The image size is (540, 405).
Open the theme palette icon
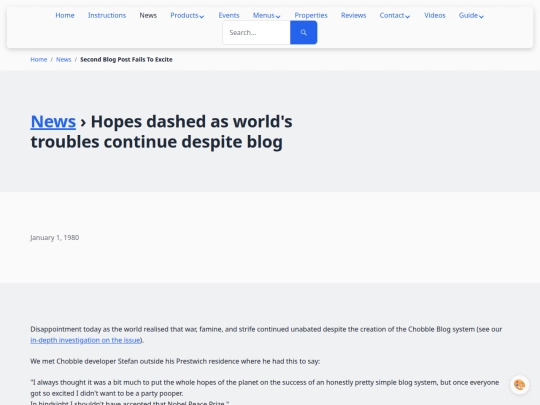pyautogui.click(x=519, y=385)
